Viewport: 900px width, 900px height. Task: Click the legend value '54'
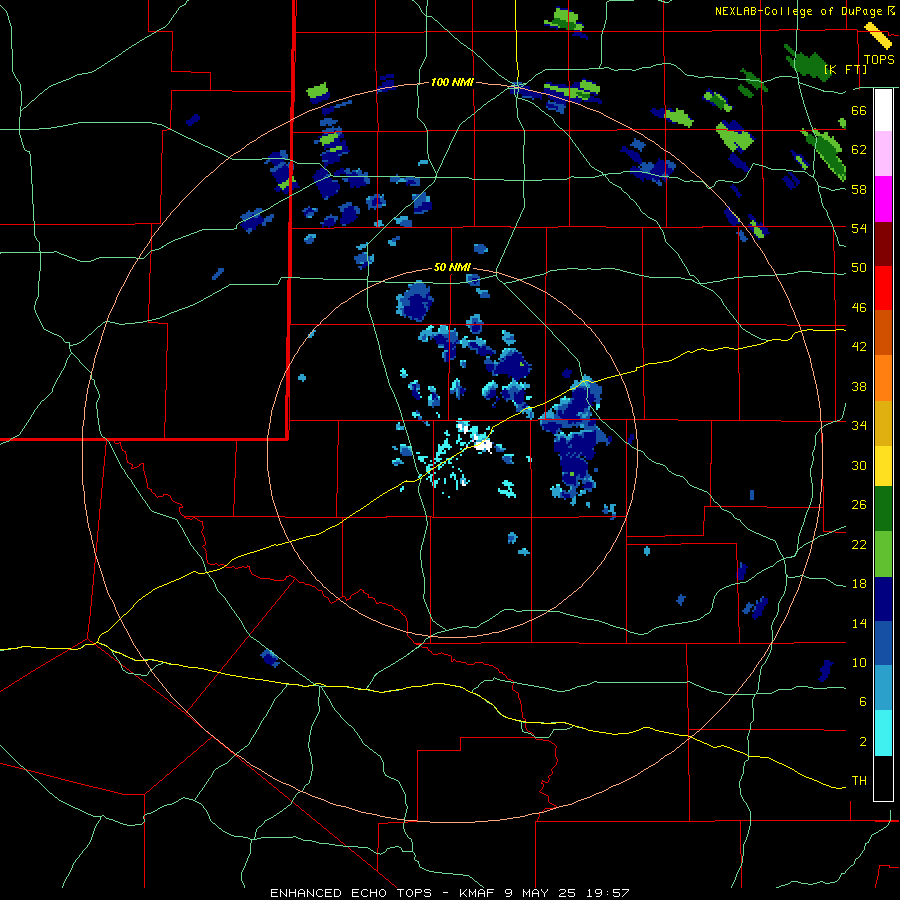pyautogui.click(x=859, y=228)
